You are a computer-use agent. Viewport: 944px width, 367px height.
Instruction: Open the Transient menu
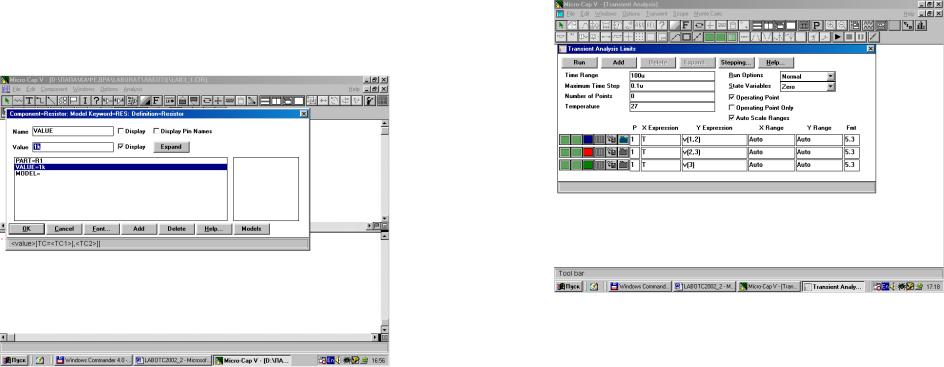point(657,14)
